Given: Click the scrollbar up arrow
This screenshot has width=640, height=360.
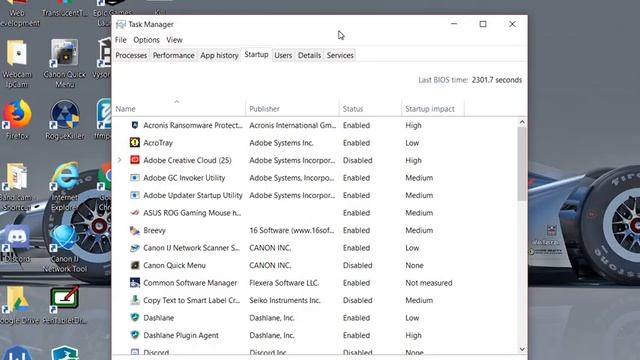Looking at the screenshot, I should [522, 122].
